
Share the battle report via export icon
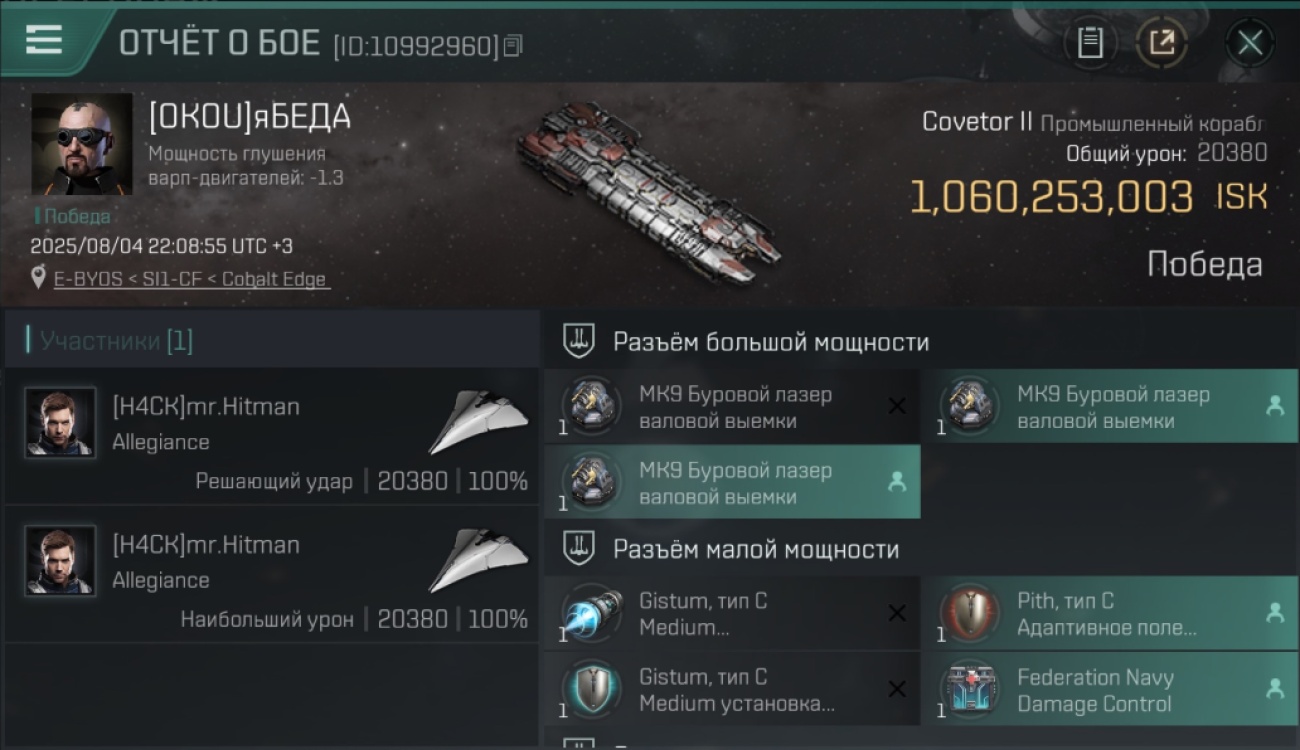pyautogui.click(x=1162, y=43)
